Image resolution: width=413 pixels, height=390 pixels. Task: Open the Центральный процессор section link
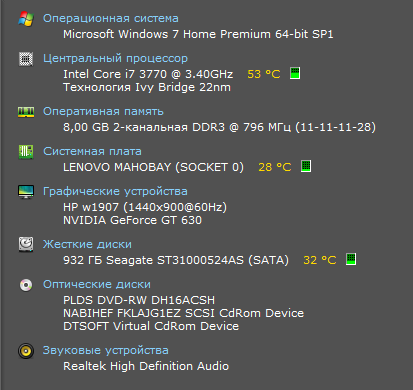coord(115,59)
